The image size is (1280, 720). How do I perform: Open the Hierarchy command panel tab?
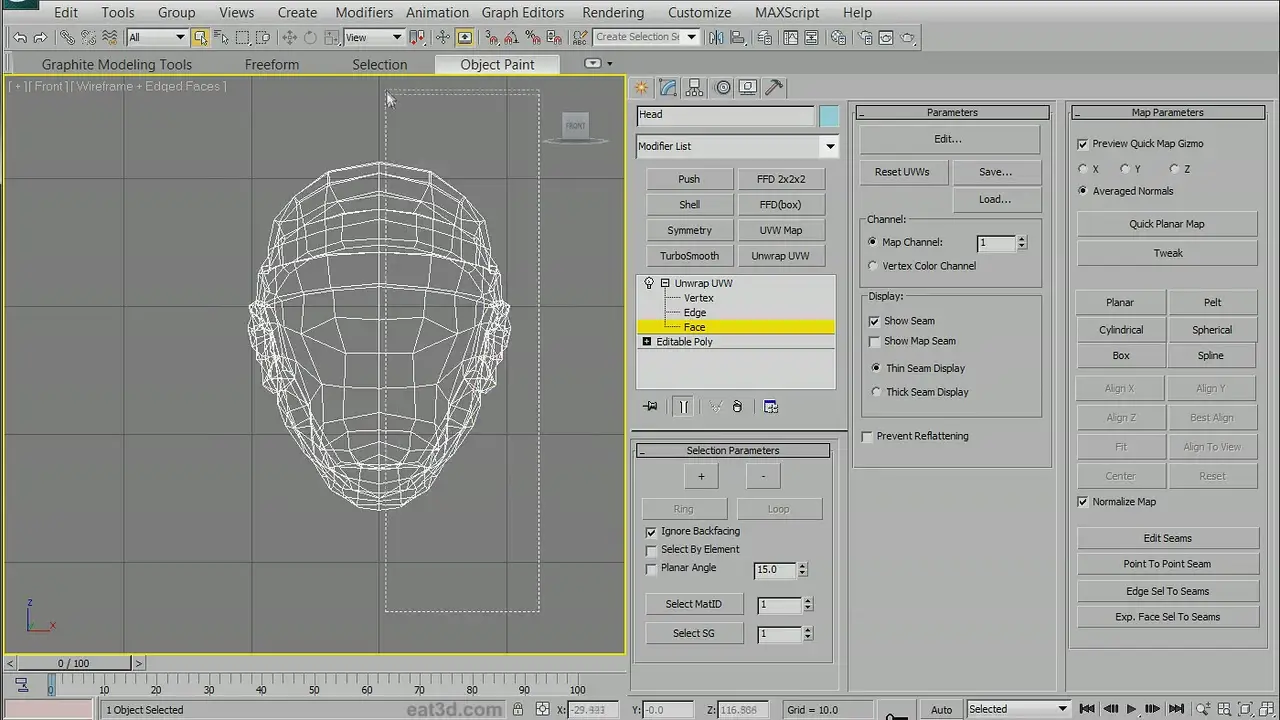tap(695, 88)
